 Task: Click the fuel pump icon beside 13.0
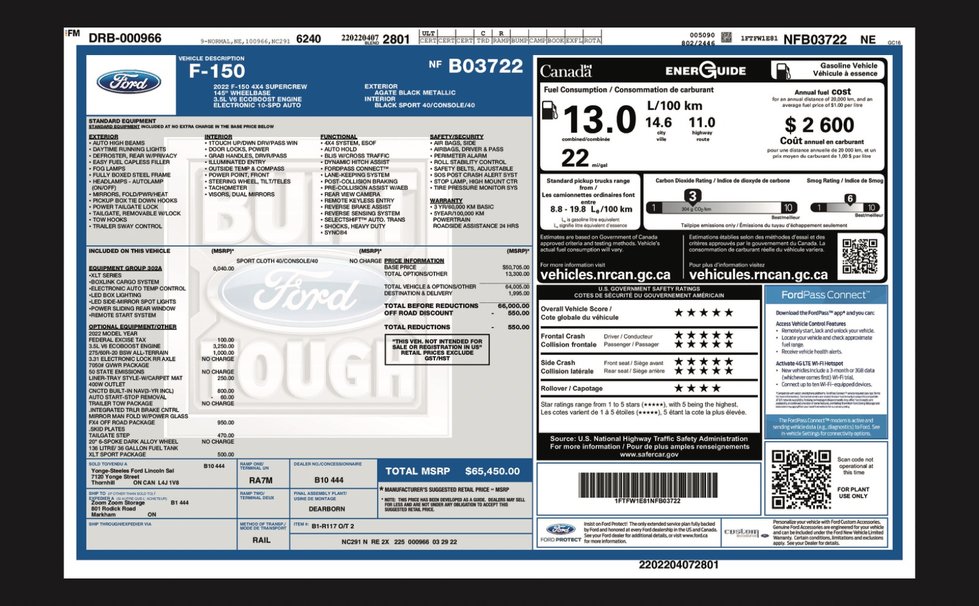pos(549,110)
